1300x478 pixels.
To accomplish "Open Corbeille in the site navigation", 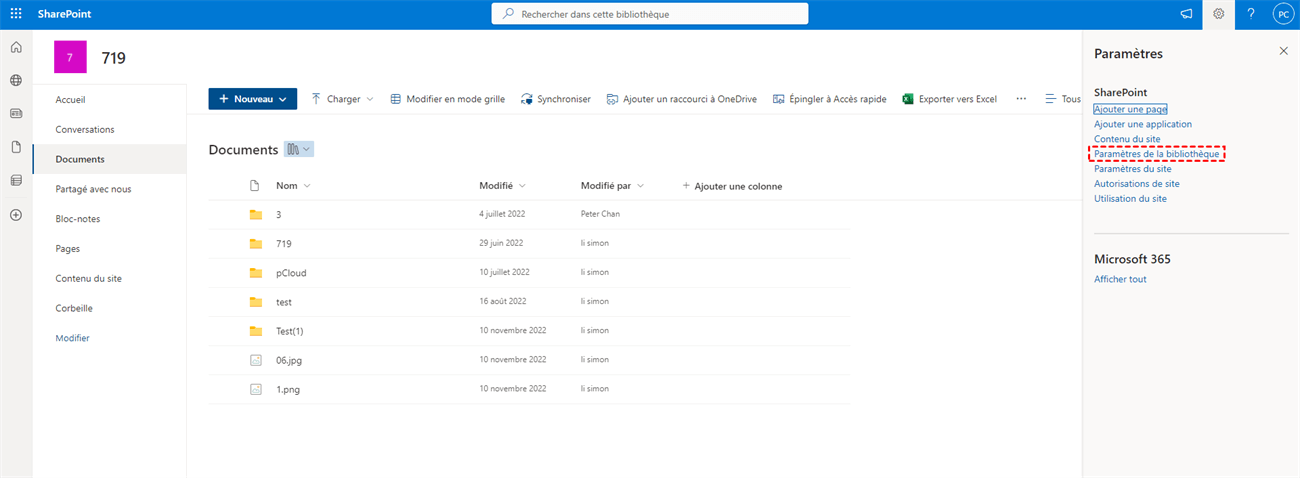I will tap(74, 308).
